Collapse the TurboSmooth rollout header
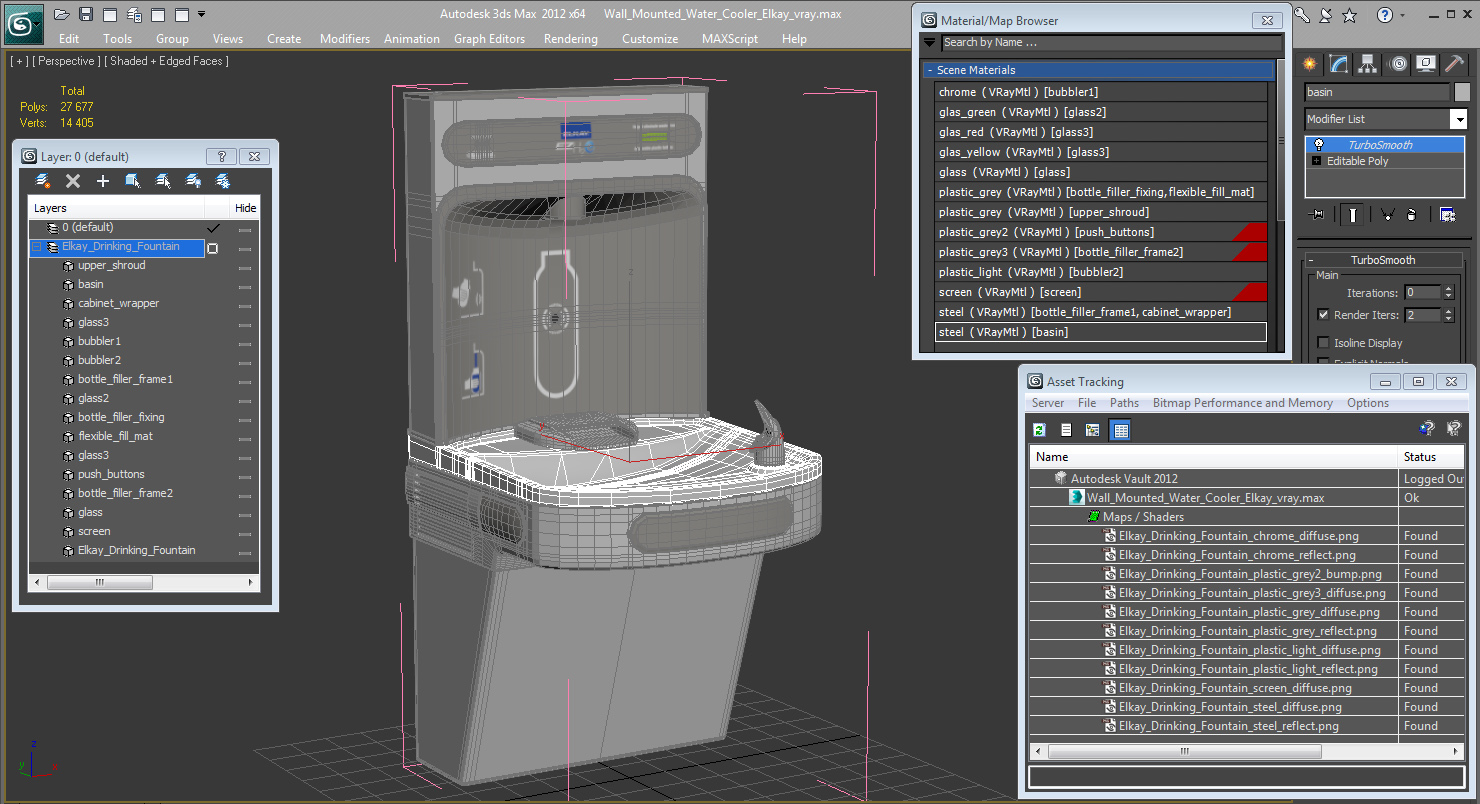The image size is (1480, 804). 1383,260
